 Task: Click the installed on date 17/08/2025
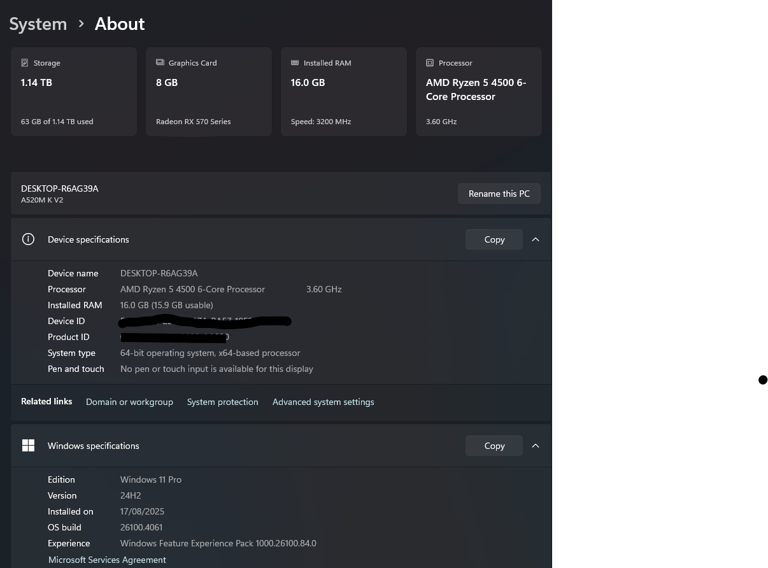coord(142,512)
